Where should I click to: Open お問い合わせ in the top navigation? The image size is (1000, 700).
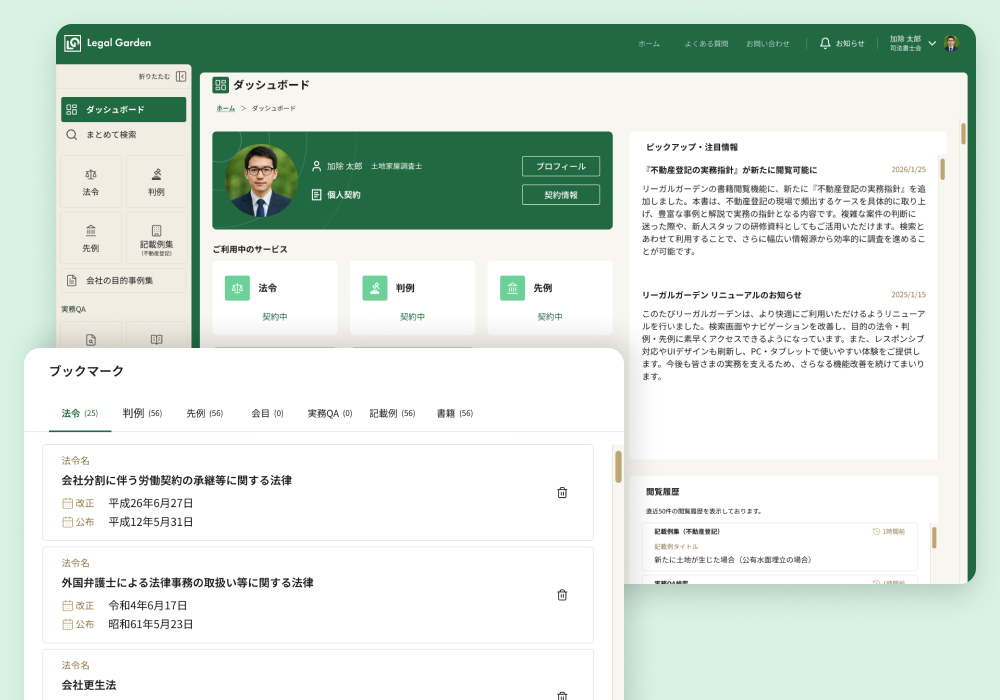click(768, 44)
